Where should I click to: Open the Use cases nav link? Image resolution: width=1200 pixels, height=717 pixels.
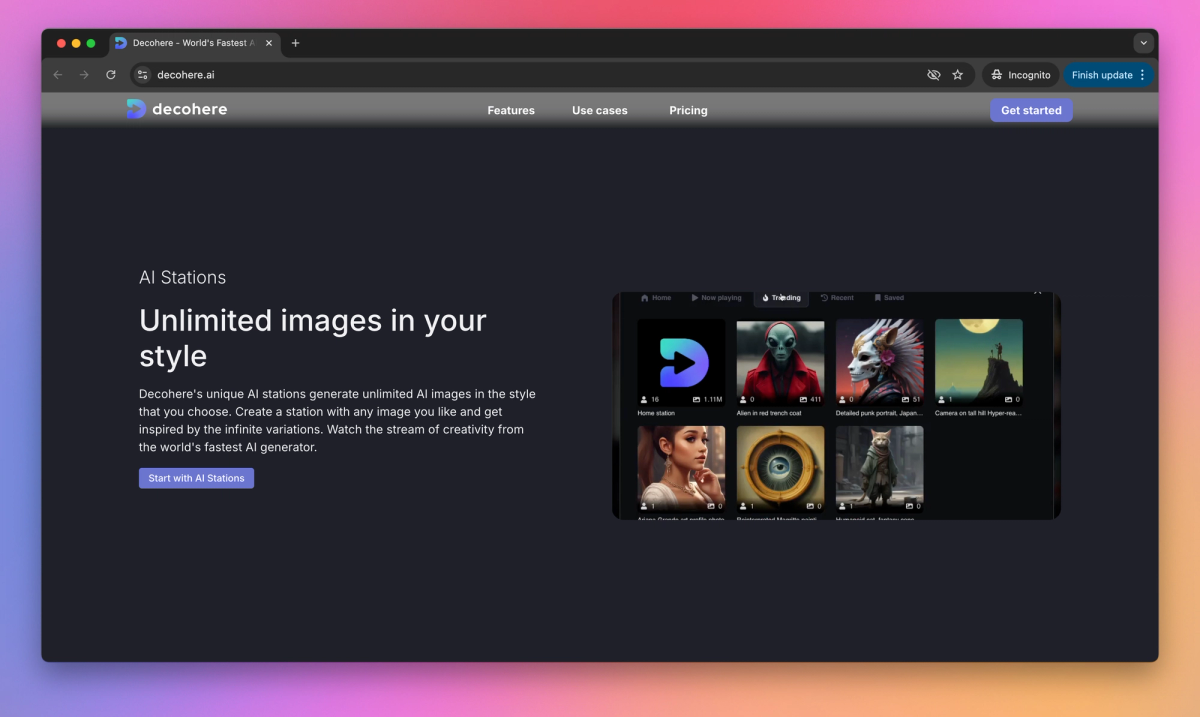tap(600, 110)
